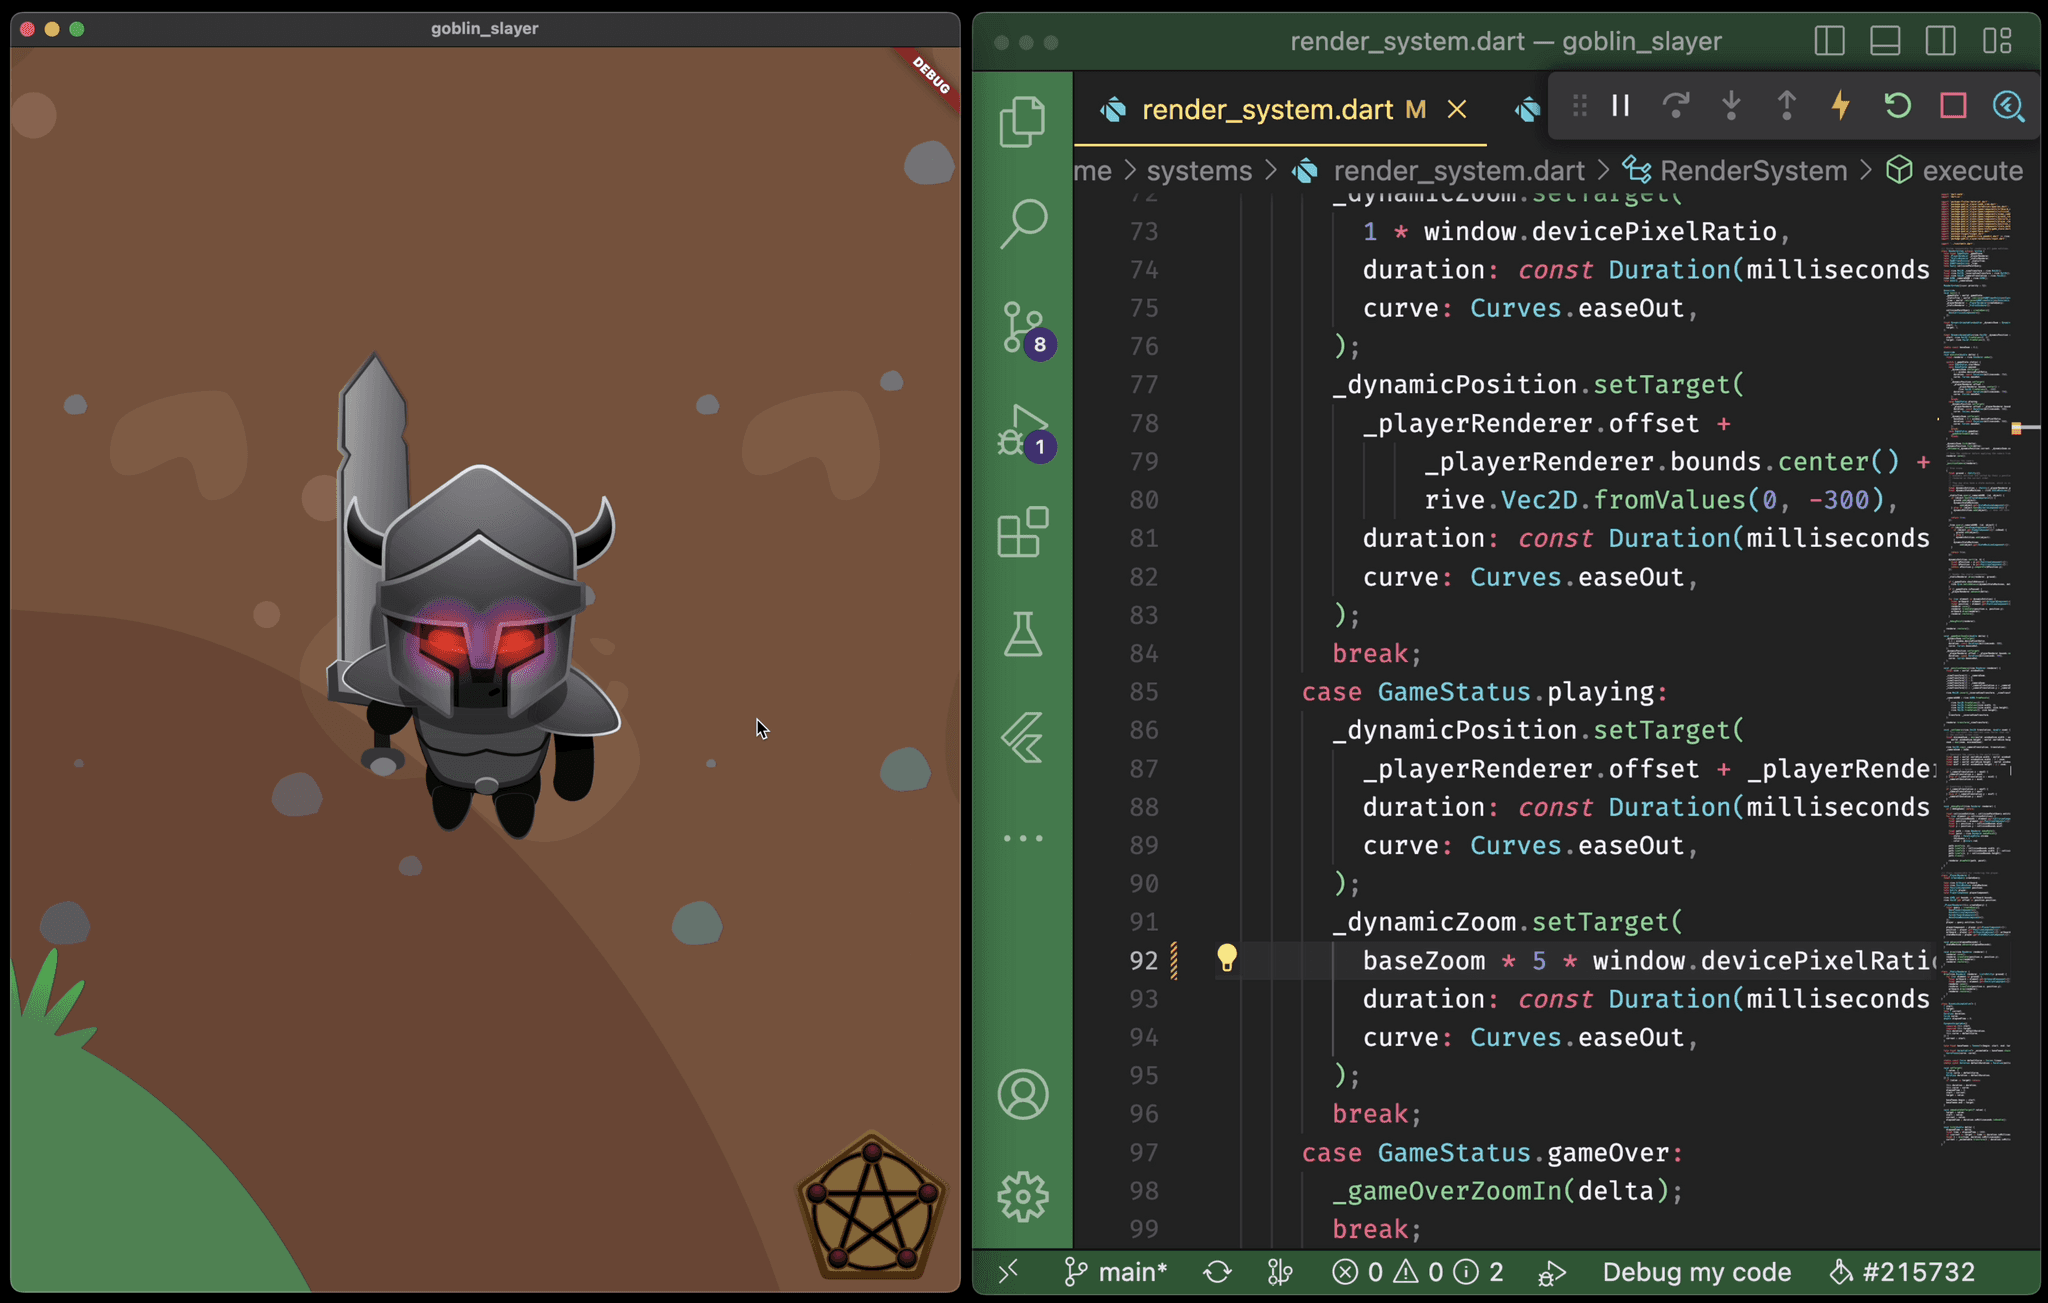Click the hot reload lightning bolt
This screenshot has width=2048, height=1303.
[x=1840, y=106]
